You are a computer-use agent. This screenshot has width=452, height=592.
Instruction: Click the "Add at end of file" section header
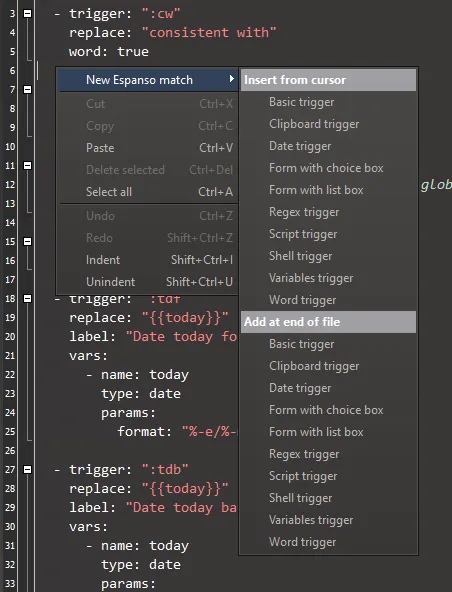pyautogui.click(x=328, y=322)
